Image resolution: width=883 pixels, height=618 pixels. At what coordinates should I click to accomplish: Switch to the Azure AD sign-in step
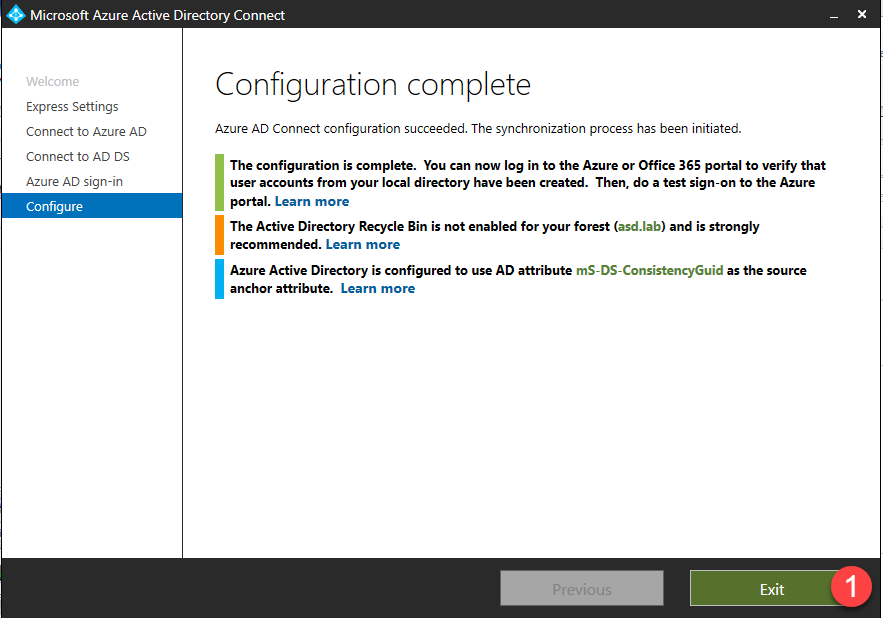click(75, 182)
